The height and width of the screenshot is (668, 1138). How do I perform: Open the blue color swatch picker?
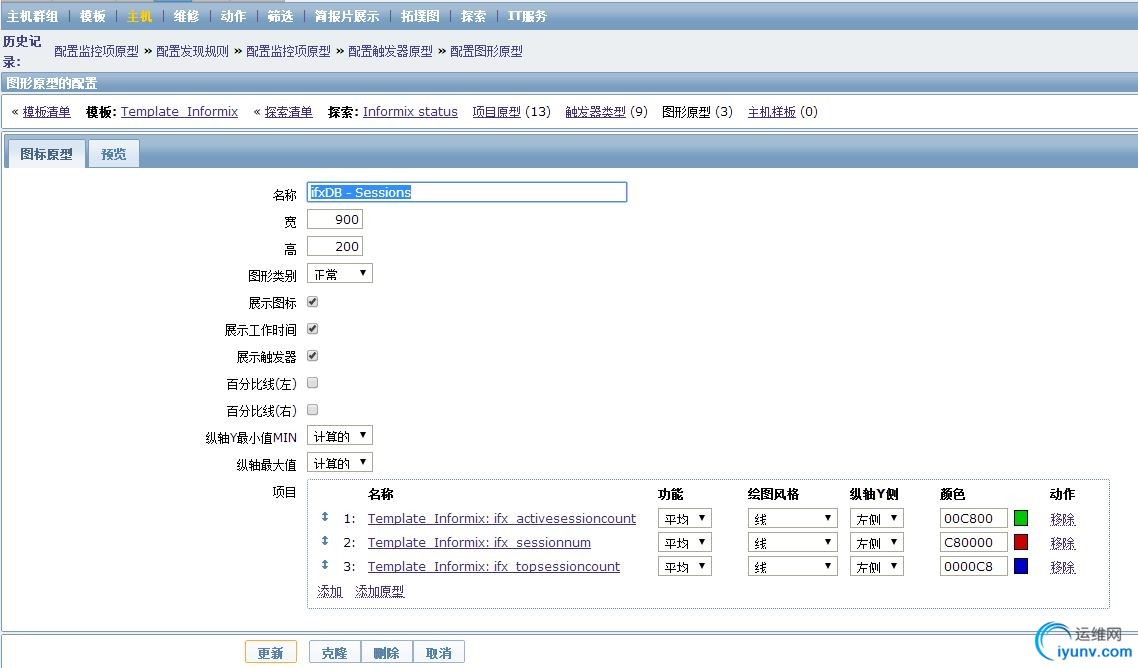[1020, 566]
